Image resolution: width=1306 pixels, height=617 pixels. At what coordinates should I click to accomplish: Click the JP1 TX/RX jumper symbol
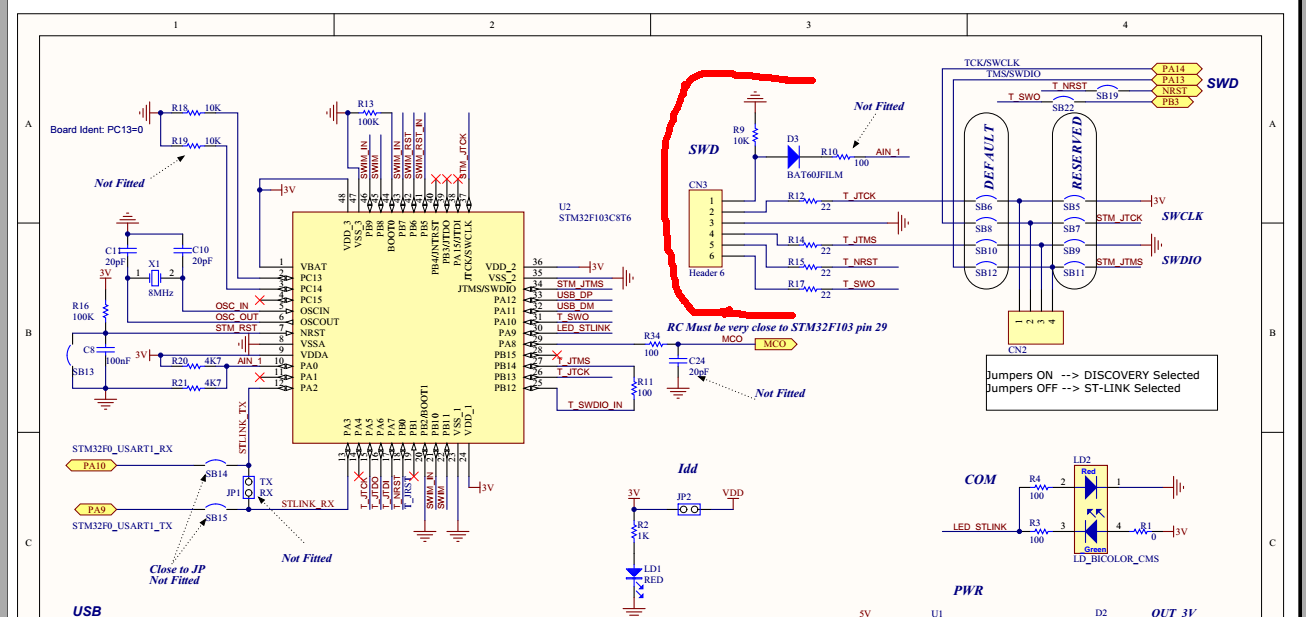(x=247, y=487)
